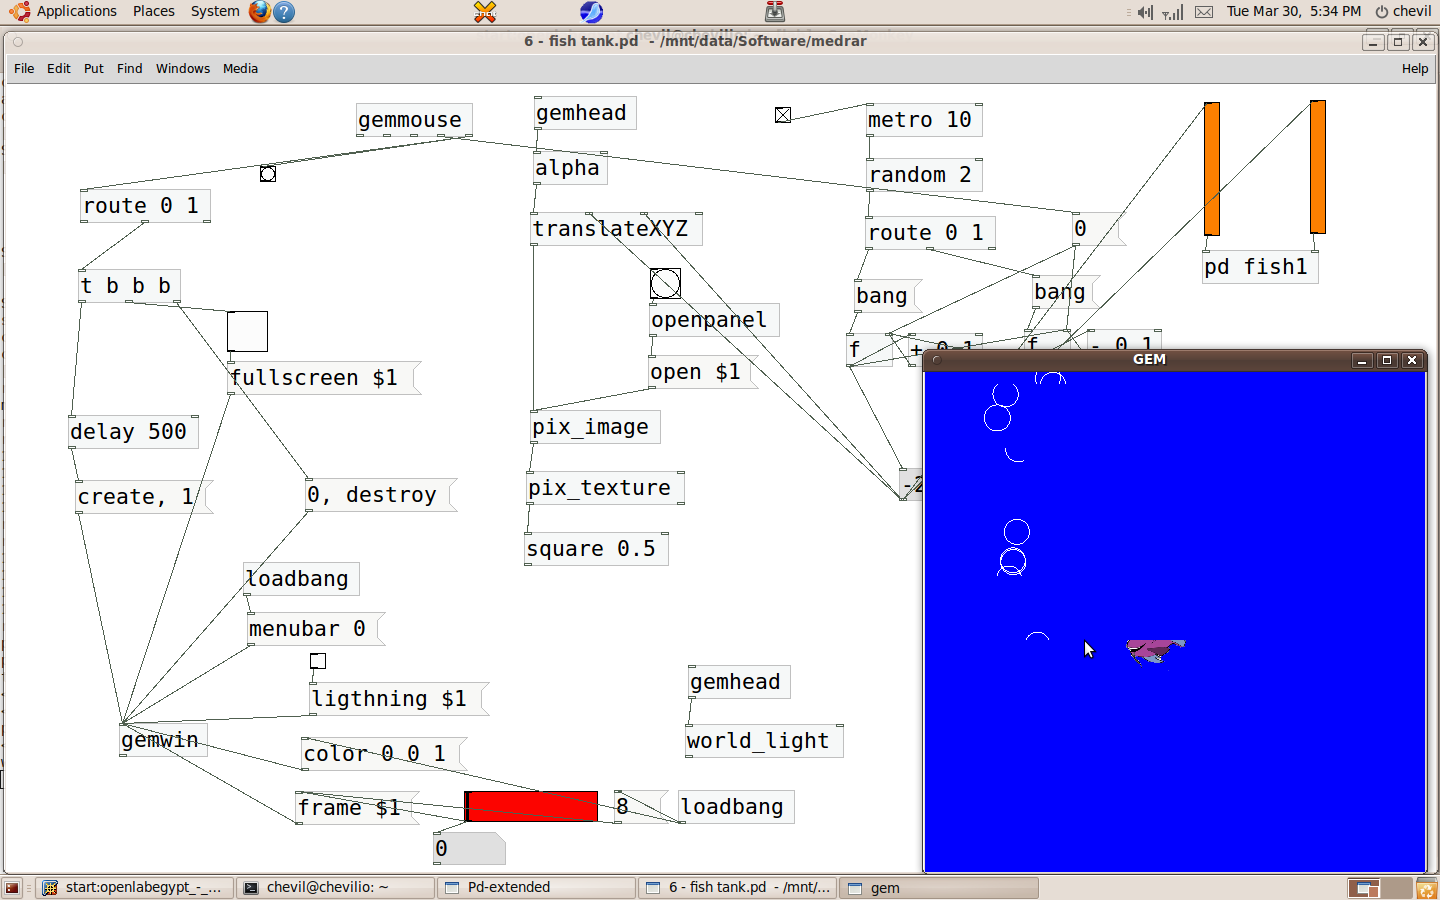1440x900 pixels.
Task: Select the 'delay 500' object
Action: [133, 432]
